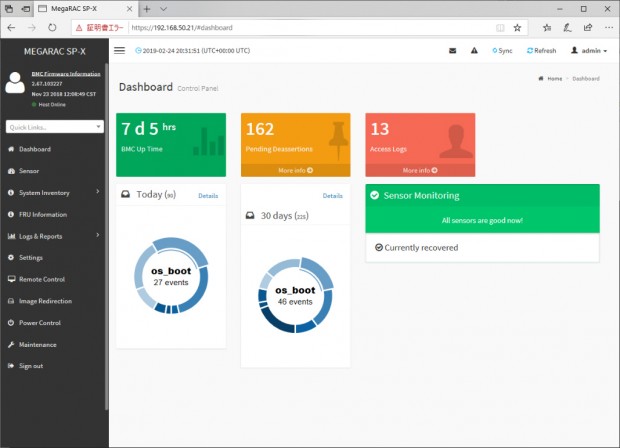
Task: Click More info under Pending Deassertions
Action: click(295, 170)
